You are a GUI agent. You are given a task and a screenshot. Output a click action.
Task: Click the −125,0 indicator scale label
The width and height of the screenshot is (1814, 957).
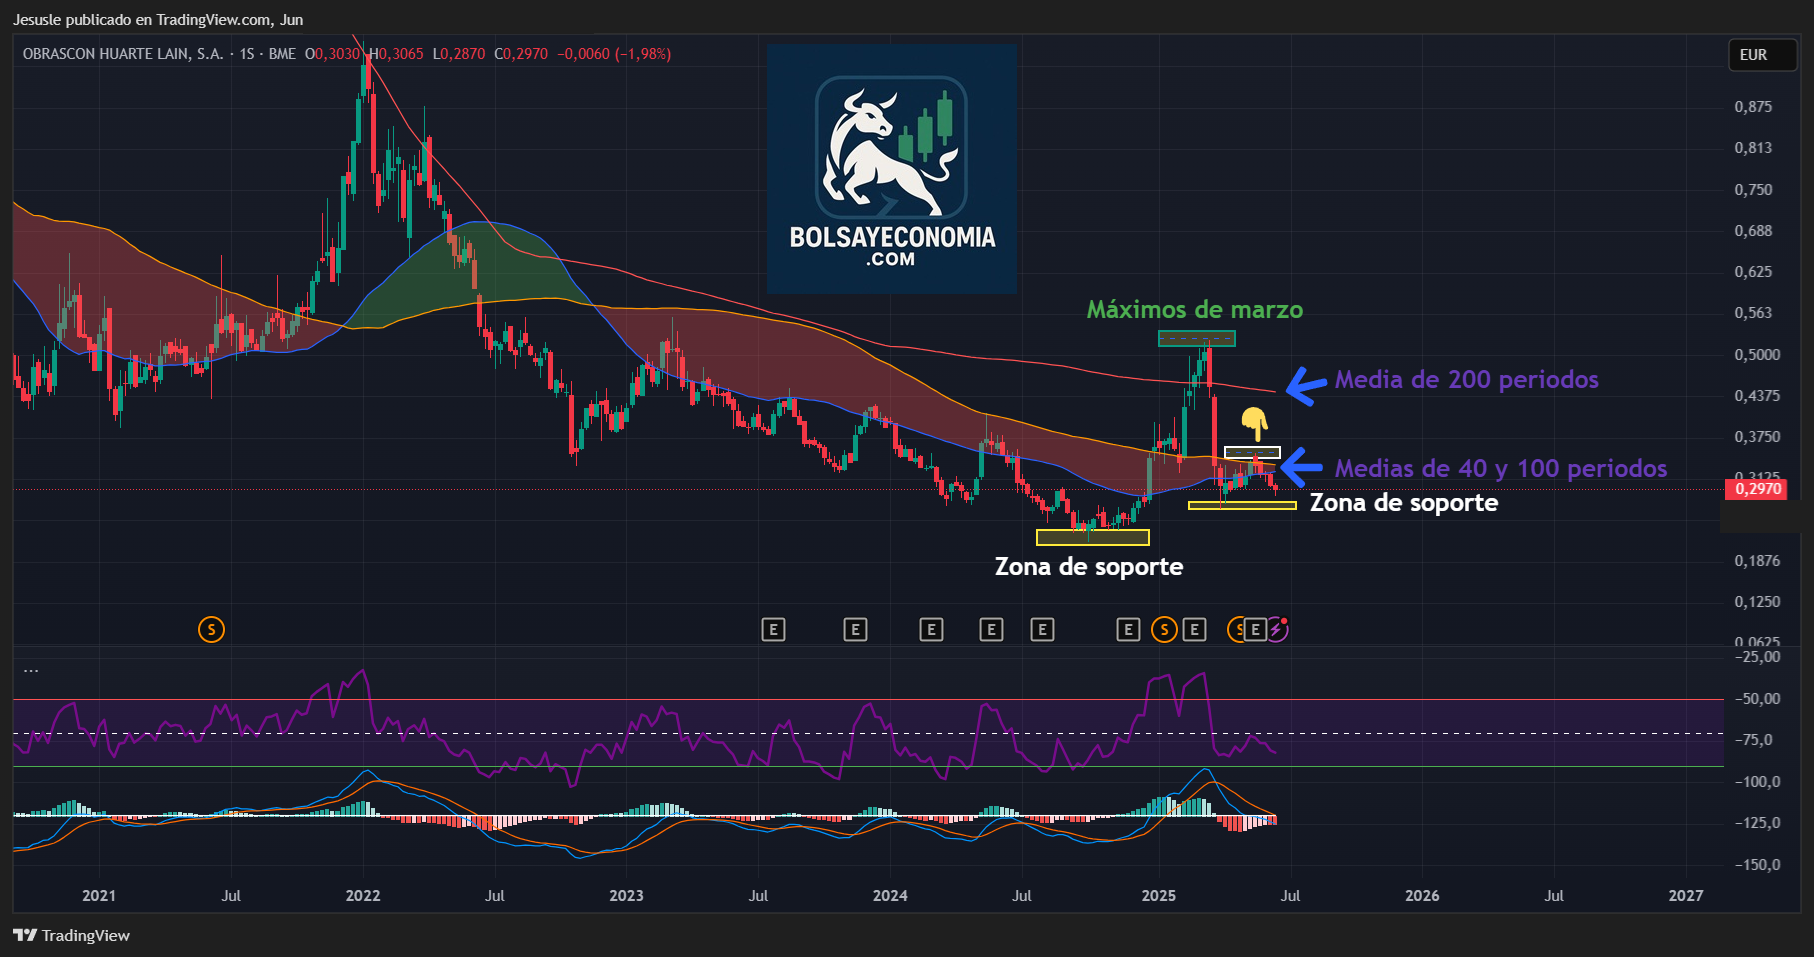1756,822
